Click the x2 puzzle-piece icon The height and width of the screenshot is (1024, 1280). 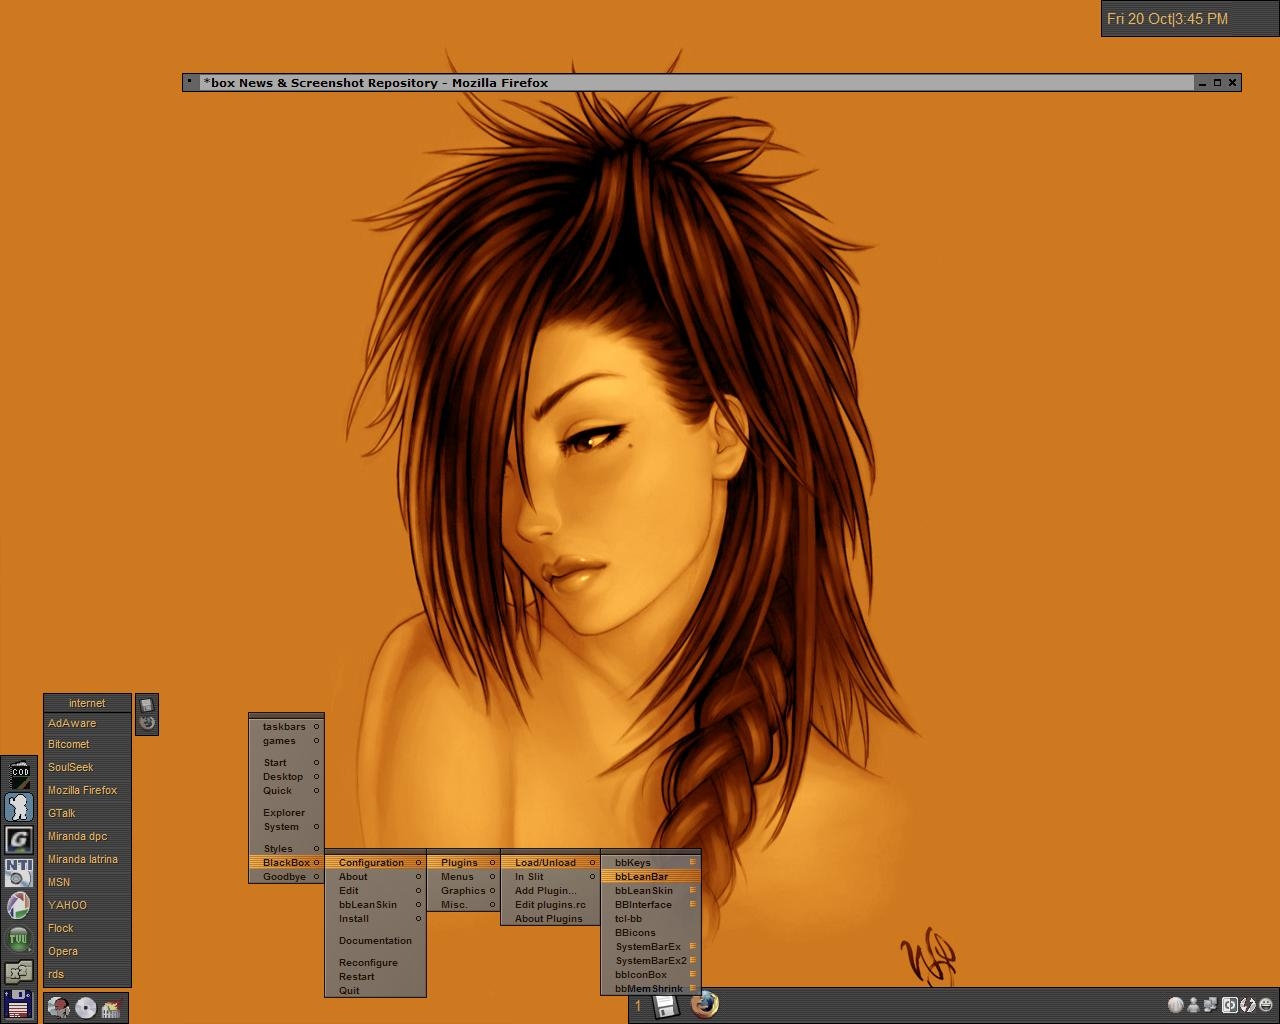(x=19, y=972)
